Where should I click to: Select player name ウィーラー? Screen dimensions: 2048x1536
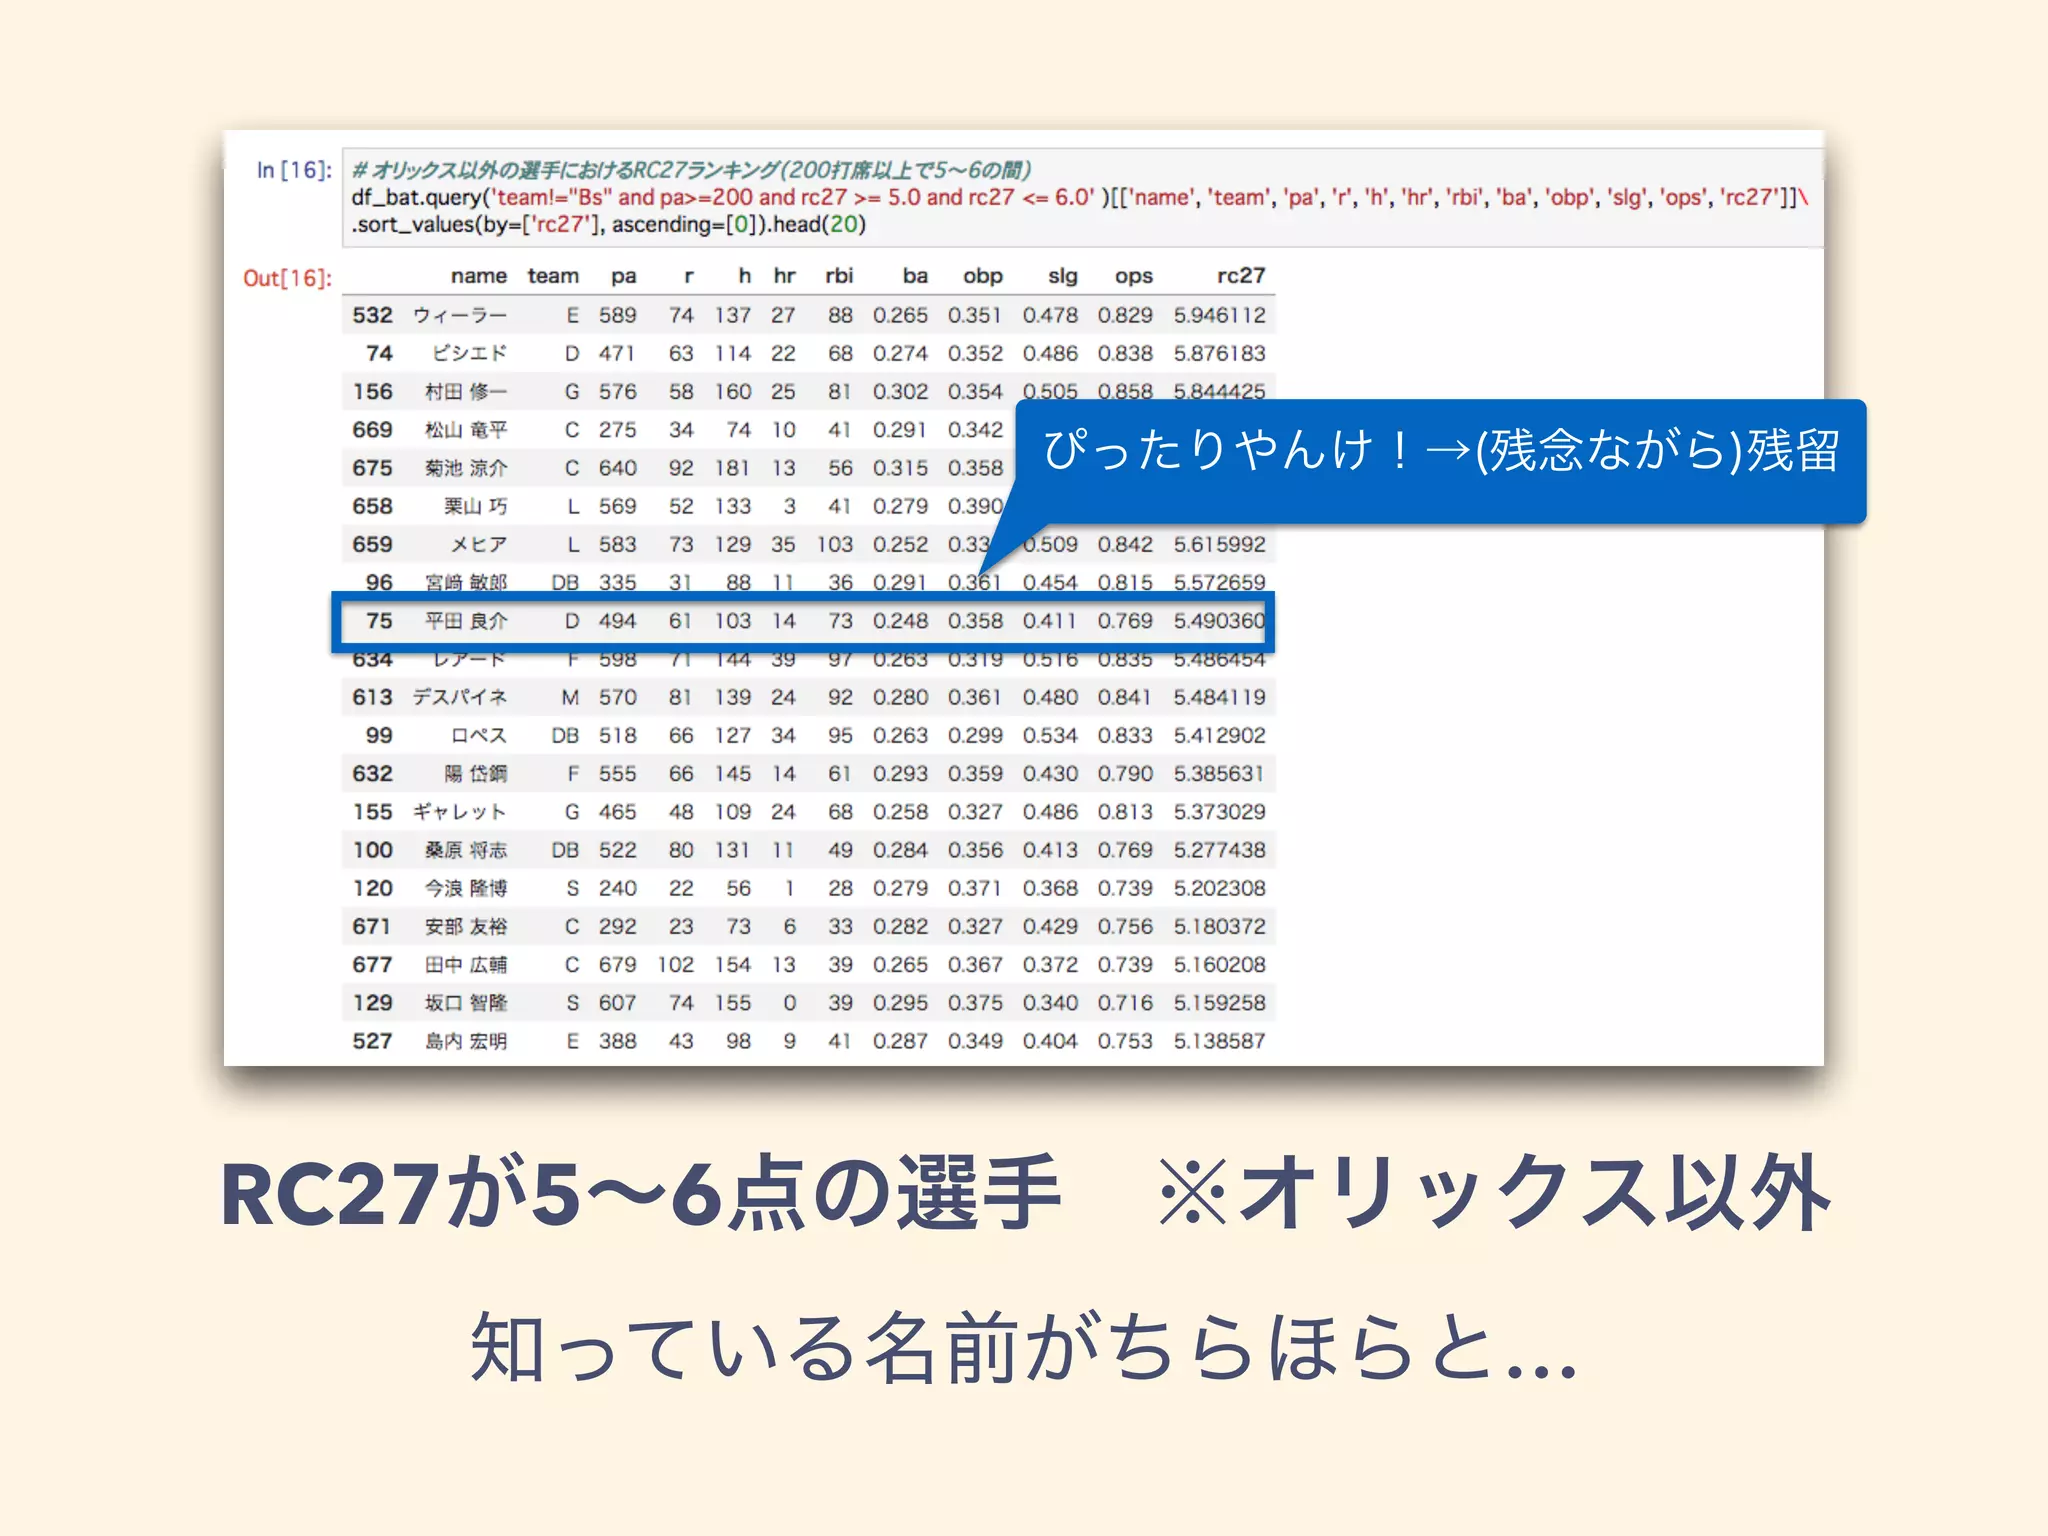click(460, 315)
